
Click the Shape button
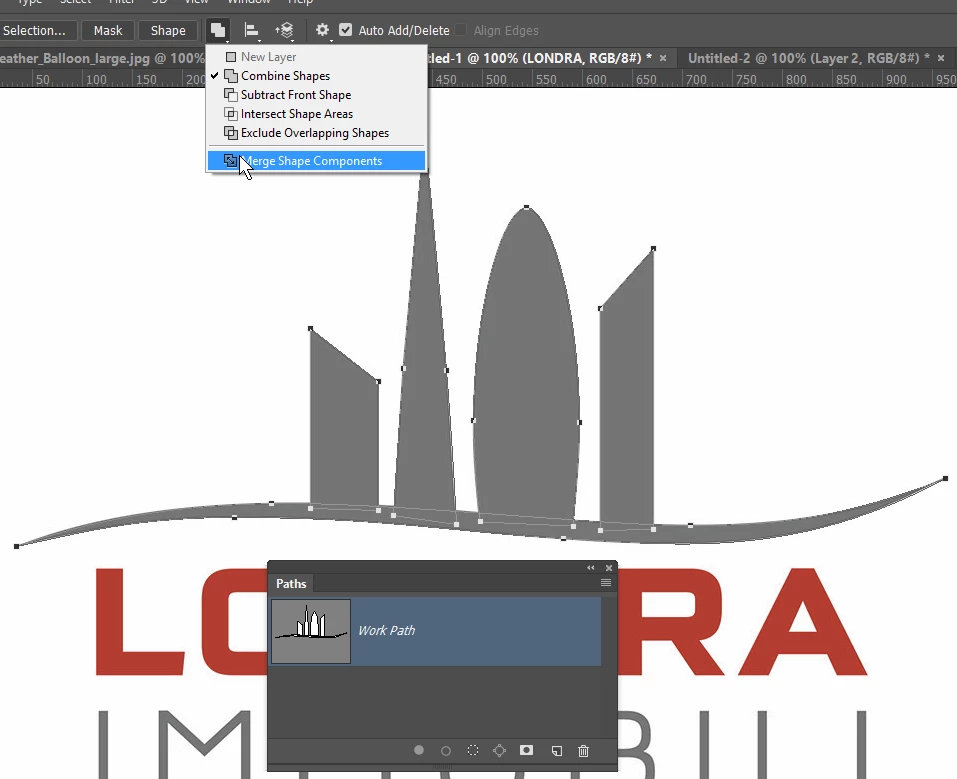tap(168, 31)
